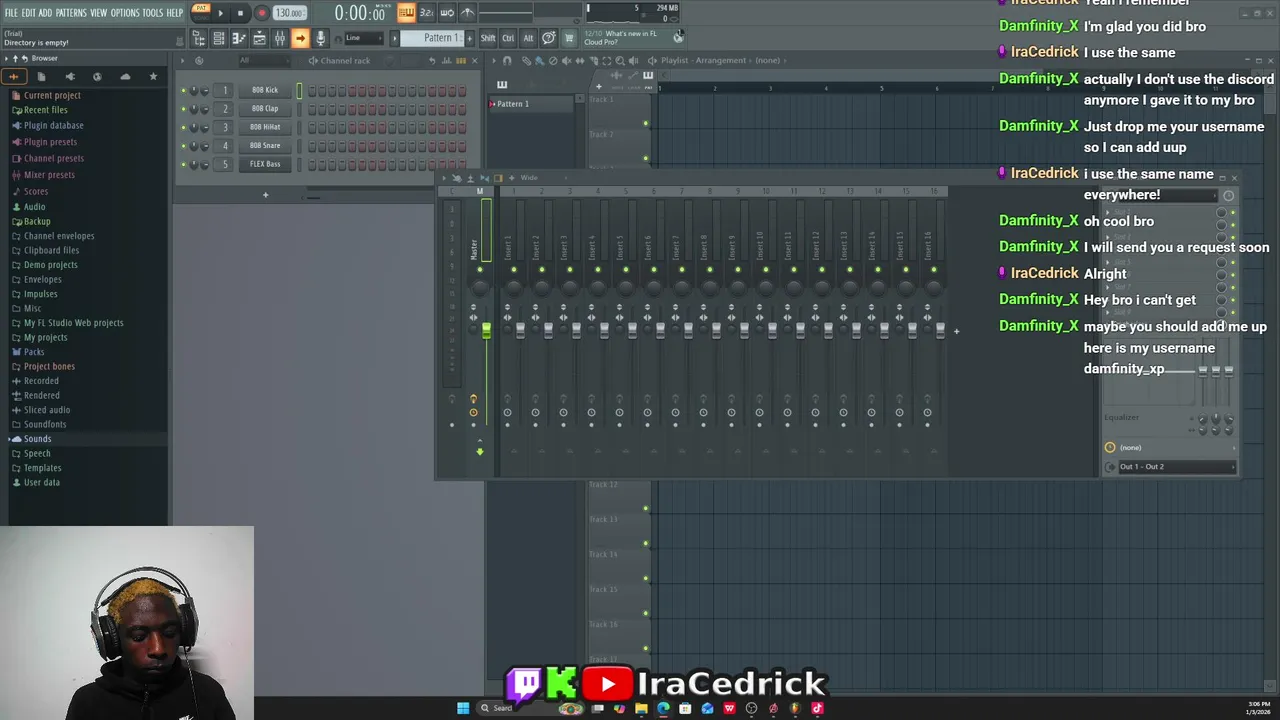Click the orange arrow toolbar button
This screenshot has height=720, width=1280.
click(300, 38)
